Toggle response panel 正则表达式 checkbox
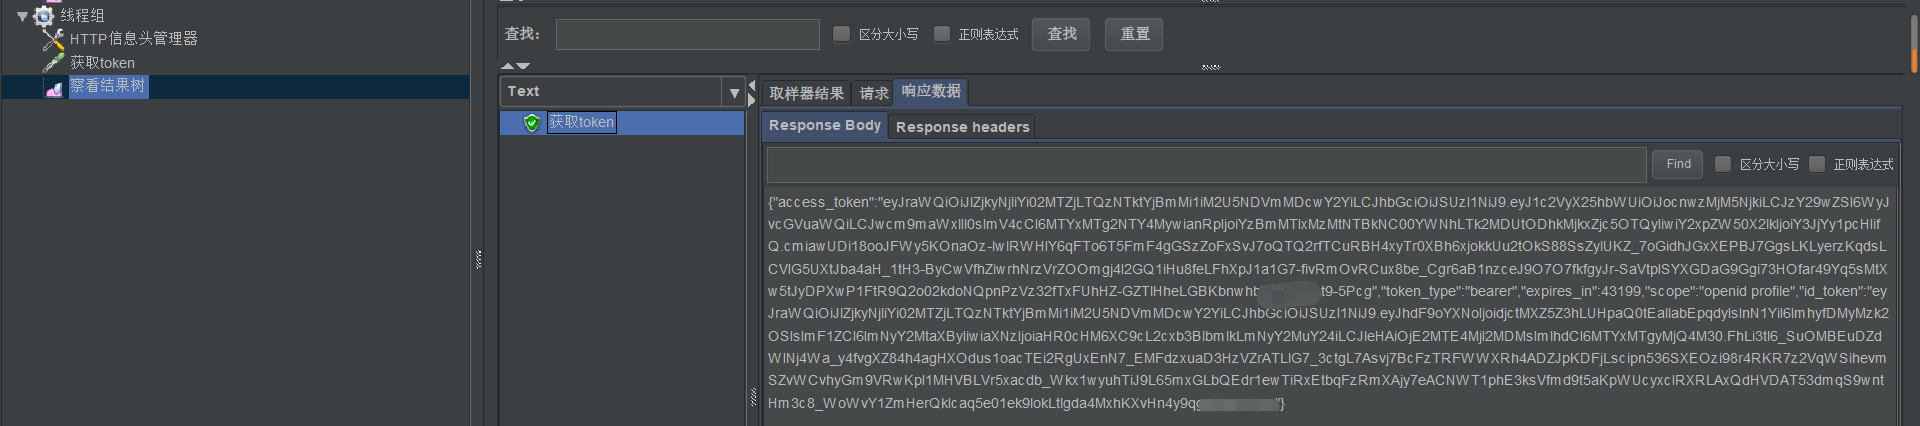The height and width of the screenshot is (426, 1920). pos(1817,164)
